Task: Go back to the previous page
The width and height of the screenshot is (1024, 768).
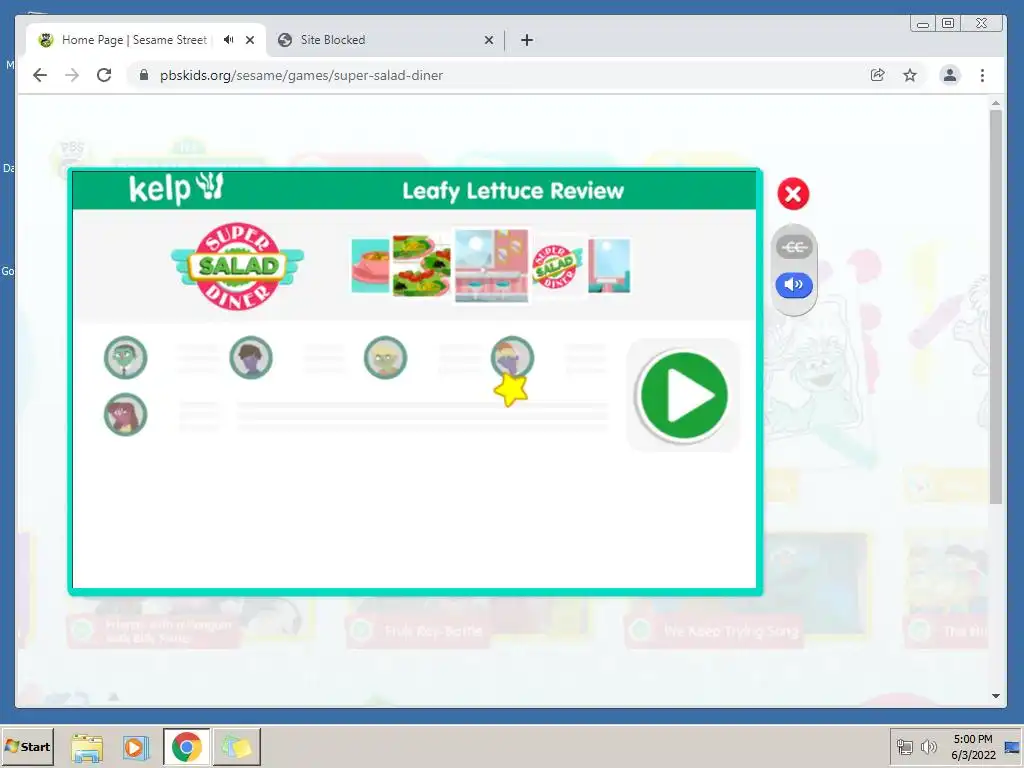Action: click(40, 75)
